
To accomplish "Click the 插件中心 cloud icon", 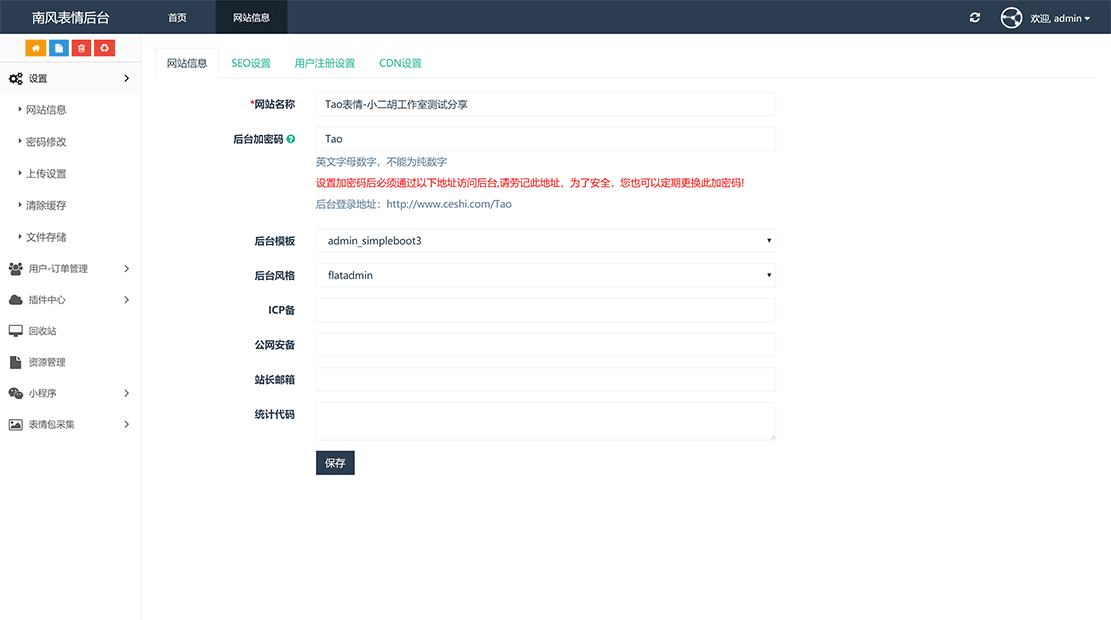I will tap(14, 299).
